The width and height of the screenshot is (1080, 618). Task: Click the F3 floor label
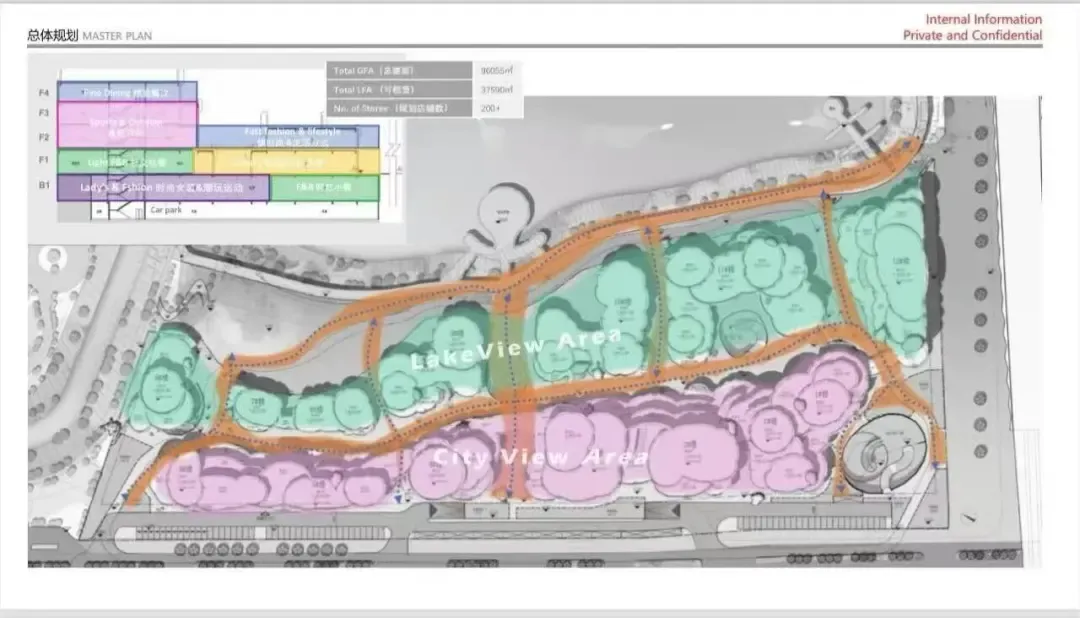[44, 112]
